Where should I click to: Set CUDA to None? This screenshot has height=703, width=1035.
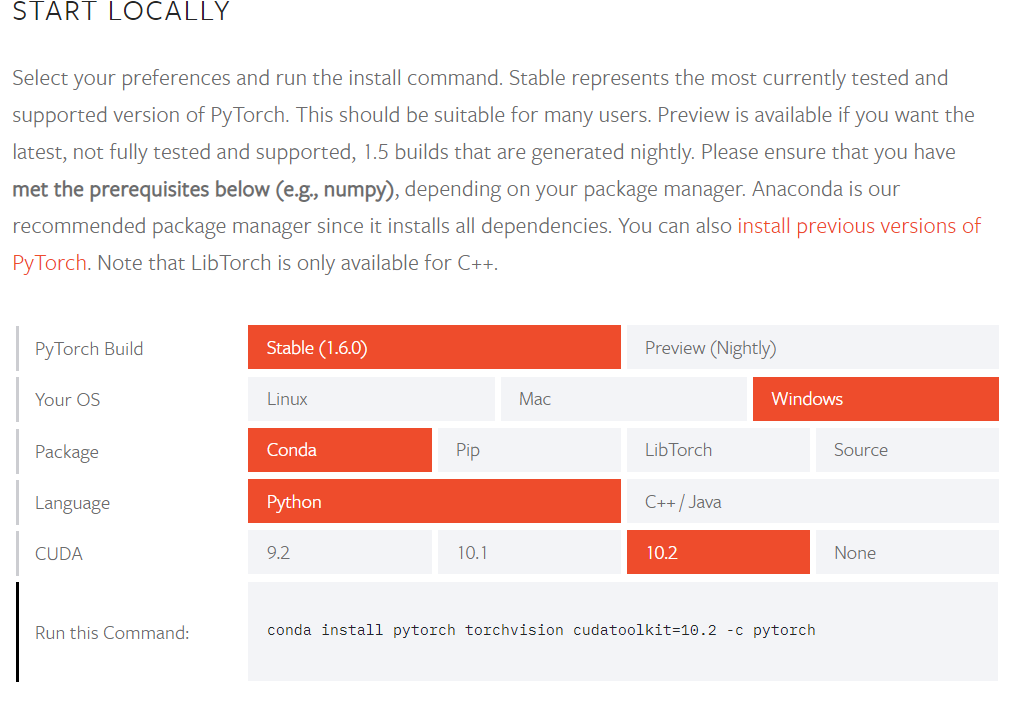(x=906, y=553)
